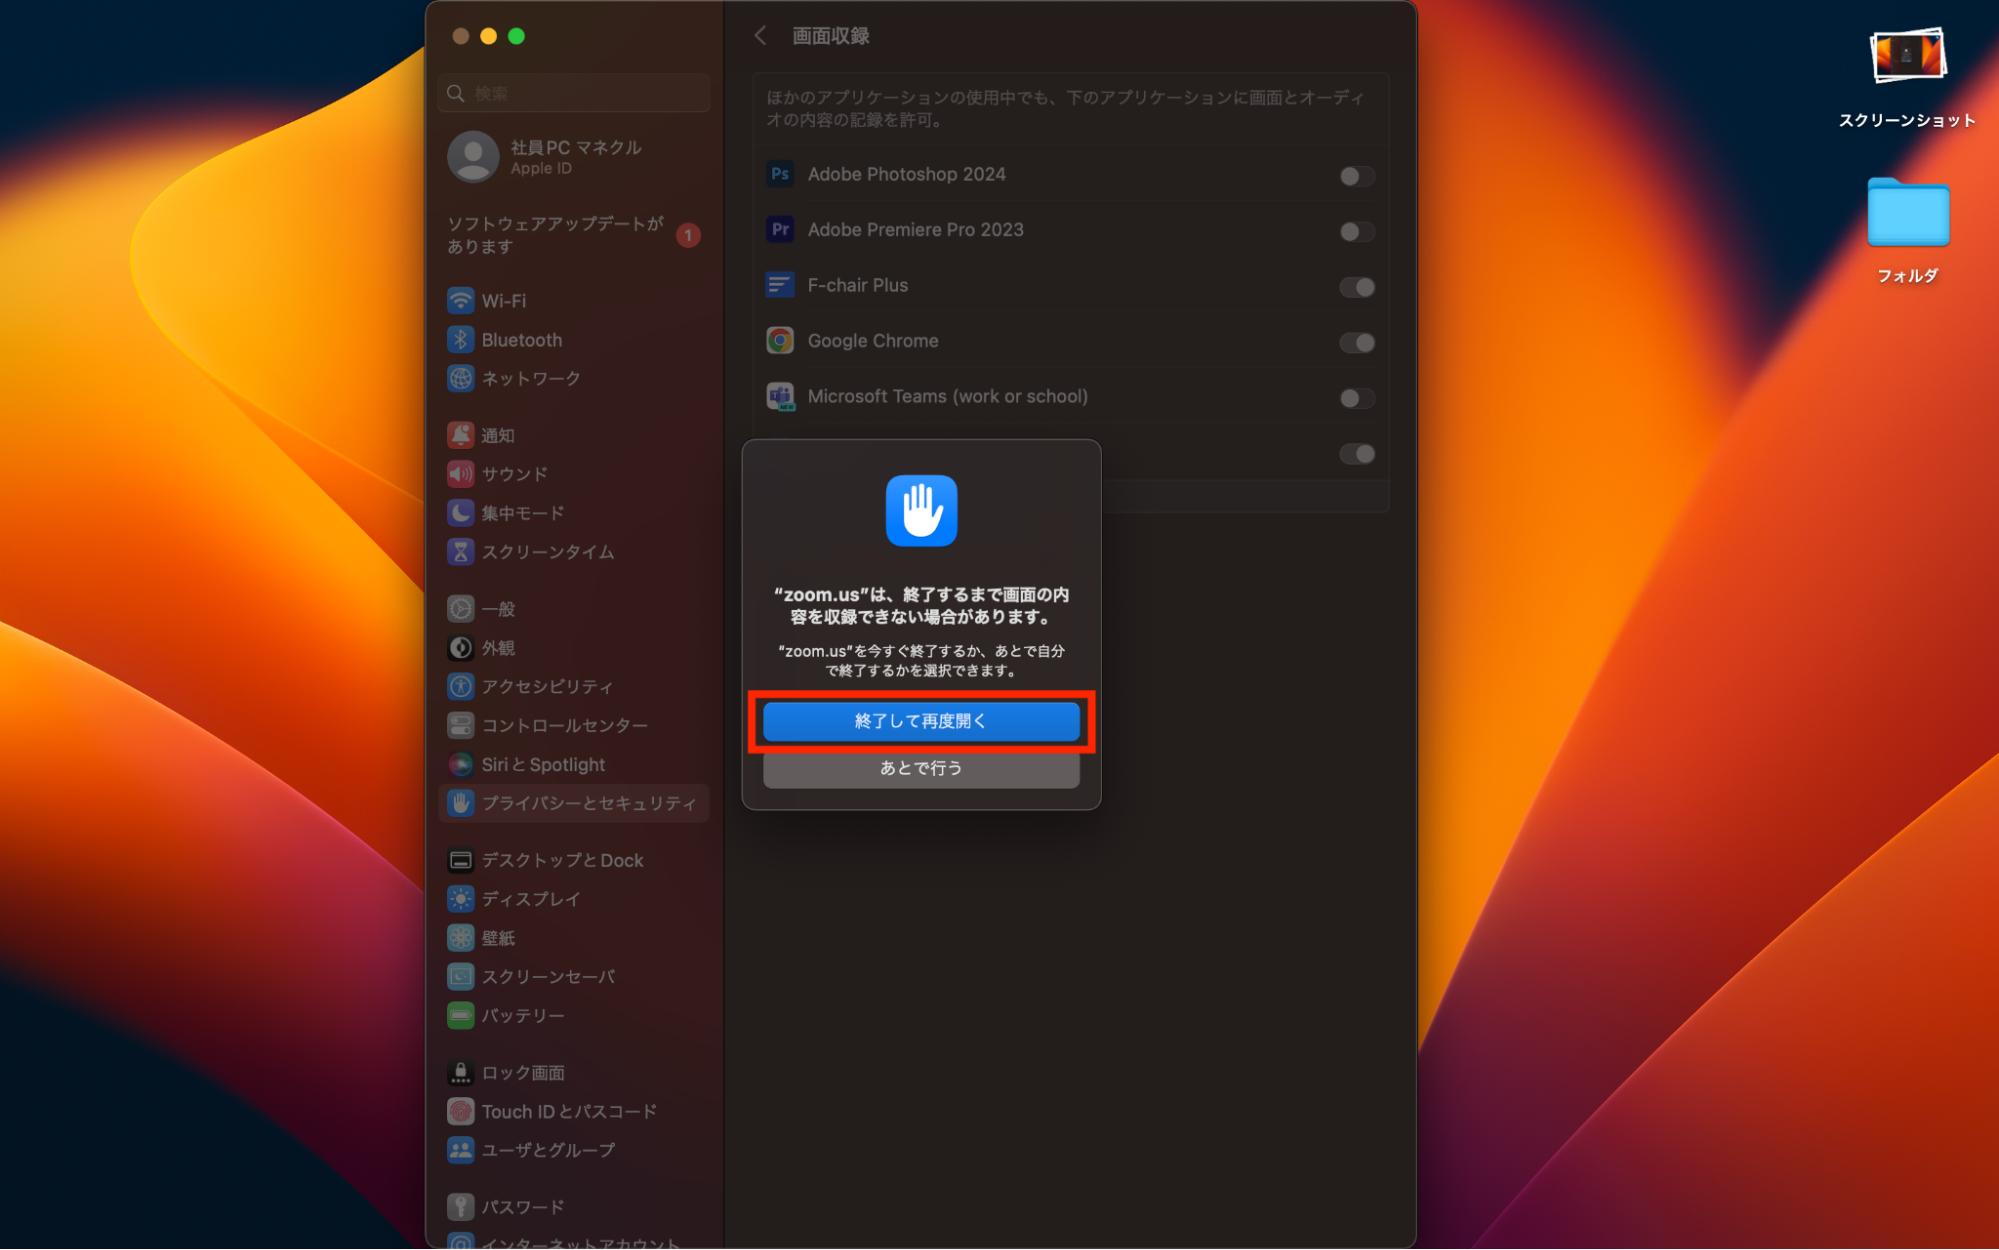Image resolution: width=1999 pixels, height=1250 pixels.
Task: Toggle F-chair Plus recording switch
Action: pyautogui.click(x=1355, y=287)
